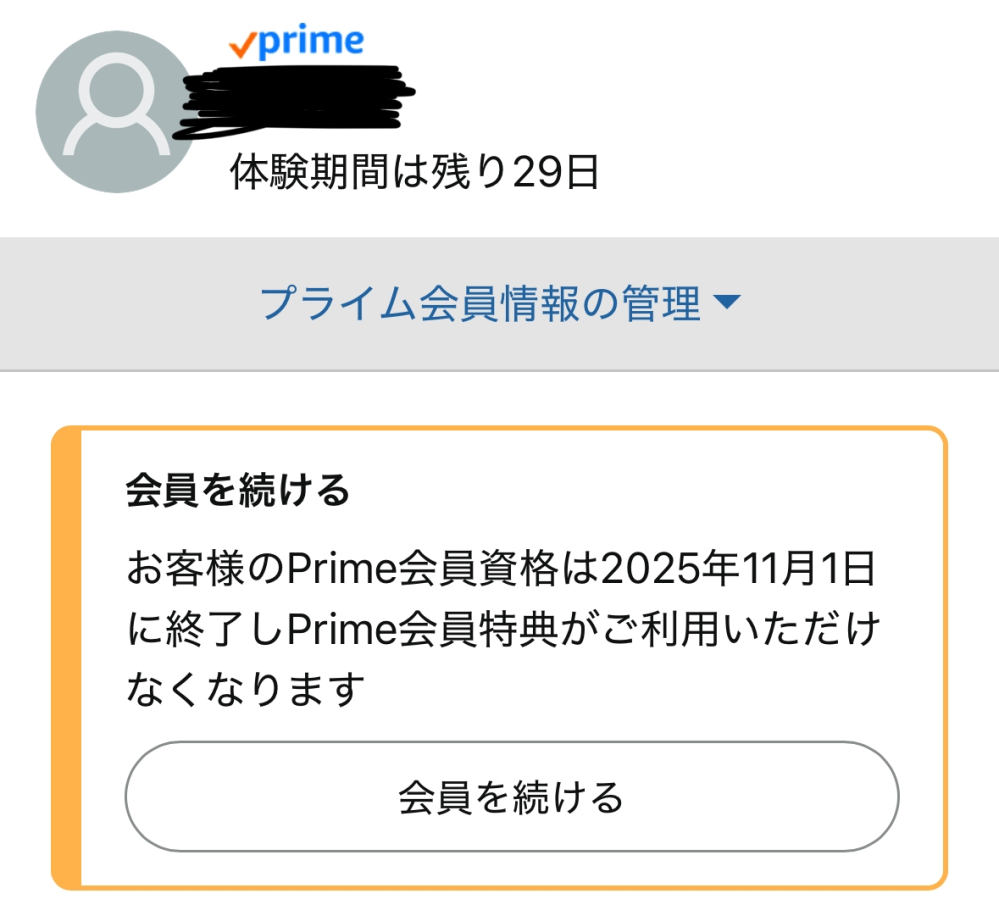
Task: Click the なくなります line in notice
Action: coord(243,689)
